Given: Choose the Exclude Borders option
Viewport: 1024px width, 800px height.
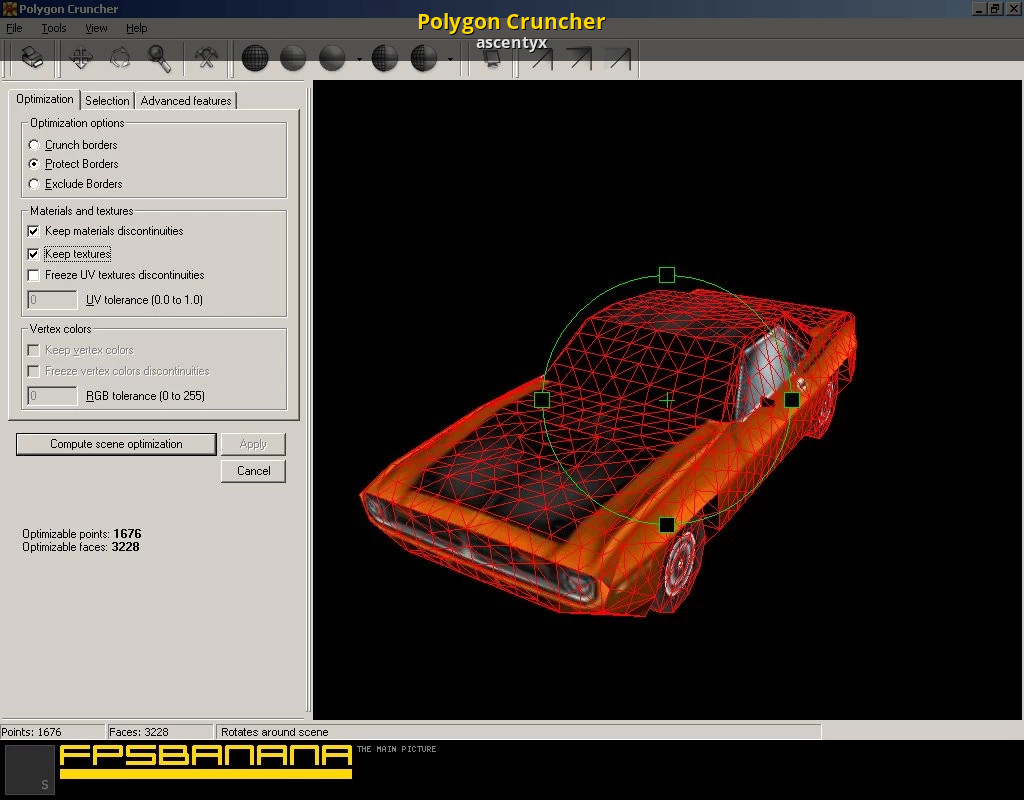Looking at the screenshot, I should tap(35, 184).
